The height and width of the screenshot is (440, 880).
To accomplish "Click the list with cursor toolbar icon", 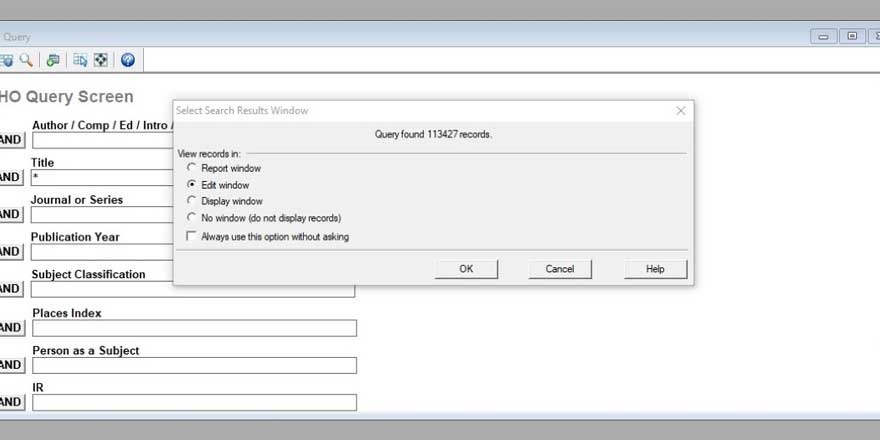I will 80,60.
